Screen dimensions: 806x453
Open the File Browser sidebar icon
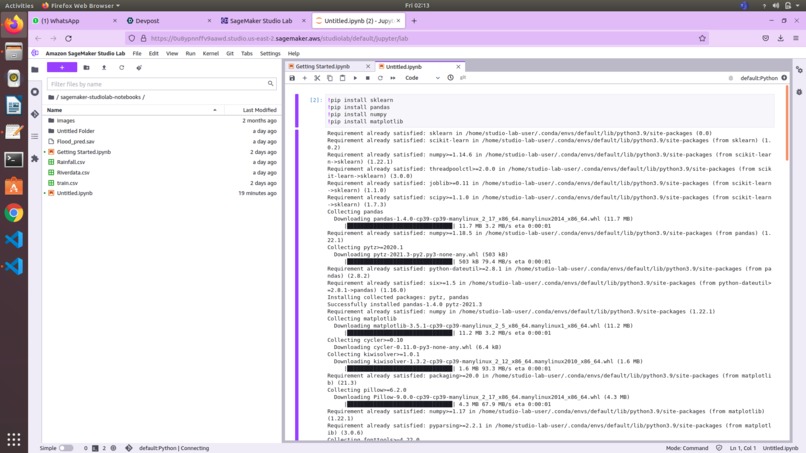tap(35, 69)
